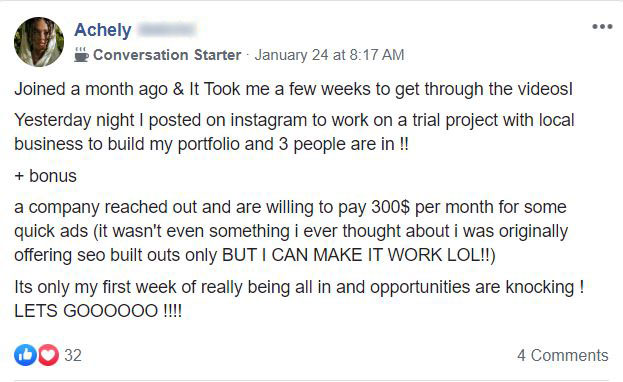Click the 'Joined a month ago' first line
The width and height of the screenshot is (623, 382).
(x=294, y=89)
